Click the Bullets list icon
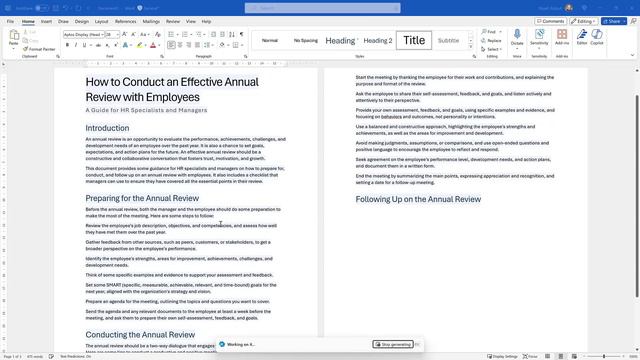 click(171, 34)
